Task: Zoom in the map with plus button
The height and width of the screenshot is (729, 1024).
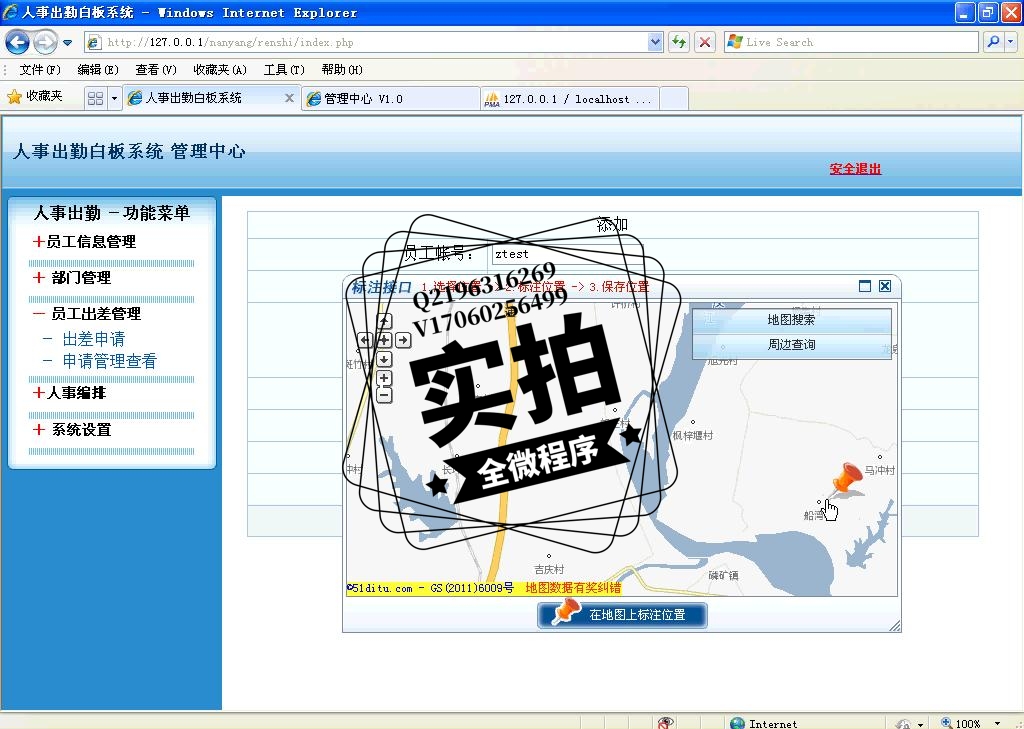Action: 384,378
